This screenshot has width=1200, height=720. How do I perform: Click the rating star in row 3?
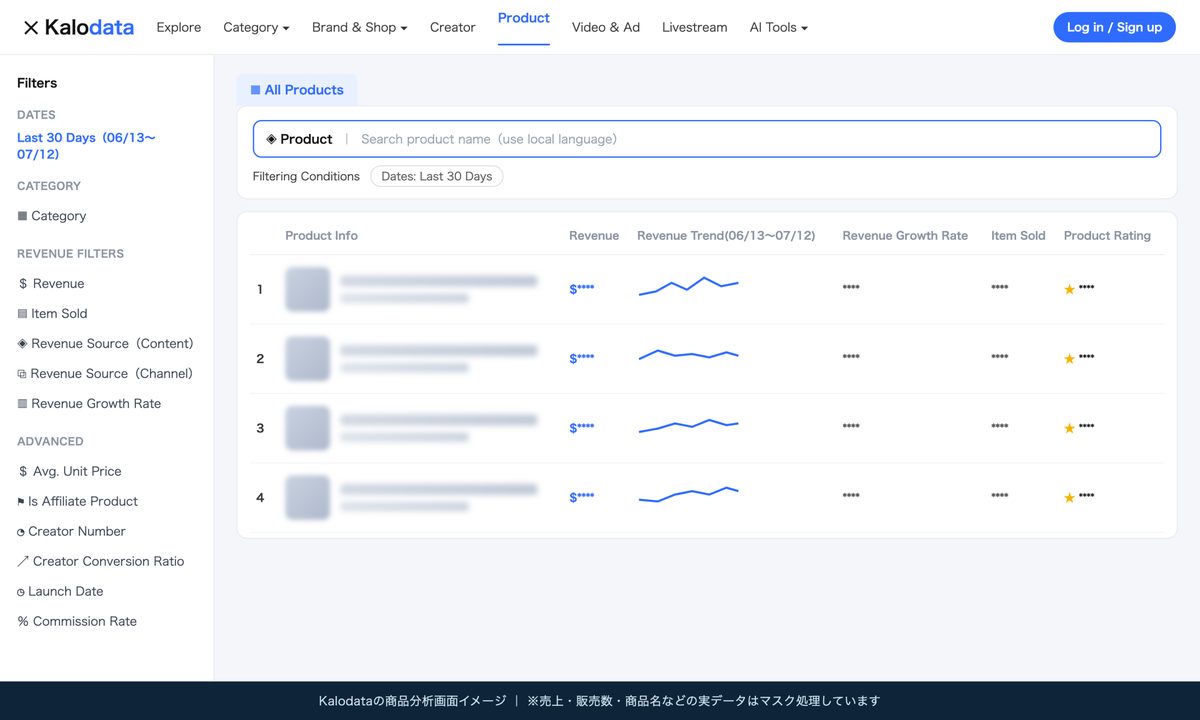click(1069, 428)
